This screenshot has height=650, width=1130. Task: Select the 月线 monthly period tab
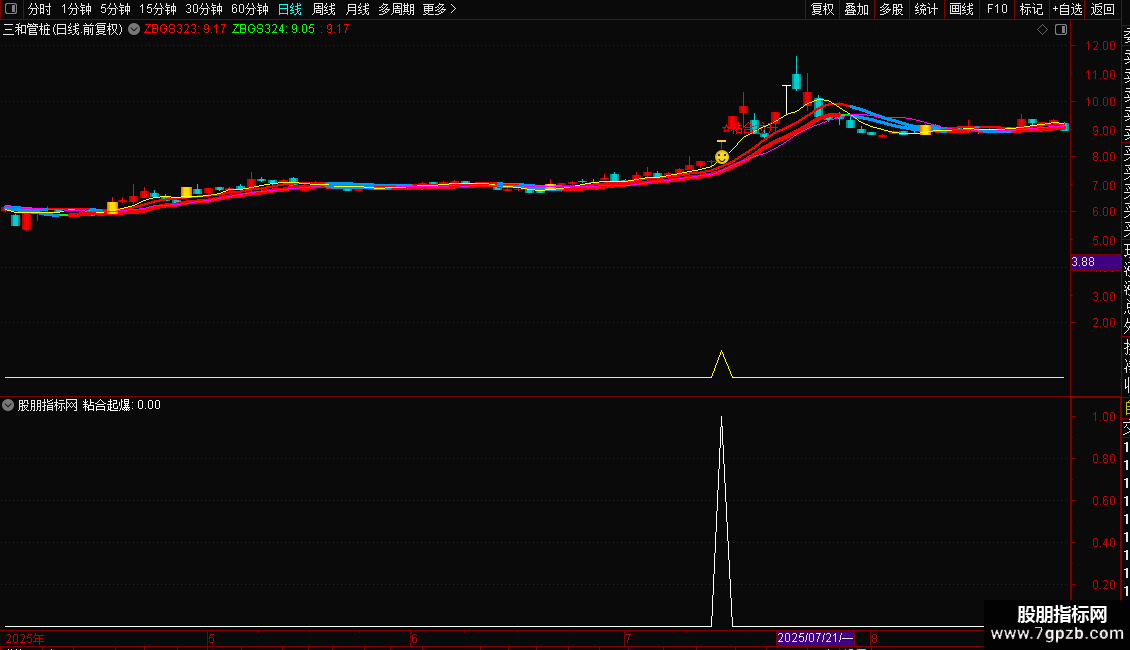pos(357,9)
